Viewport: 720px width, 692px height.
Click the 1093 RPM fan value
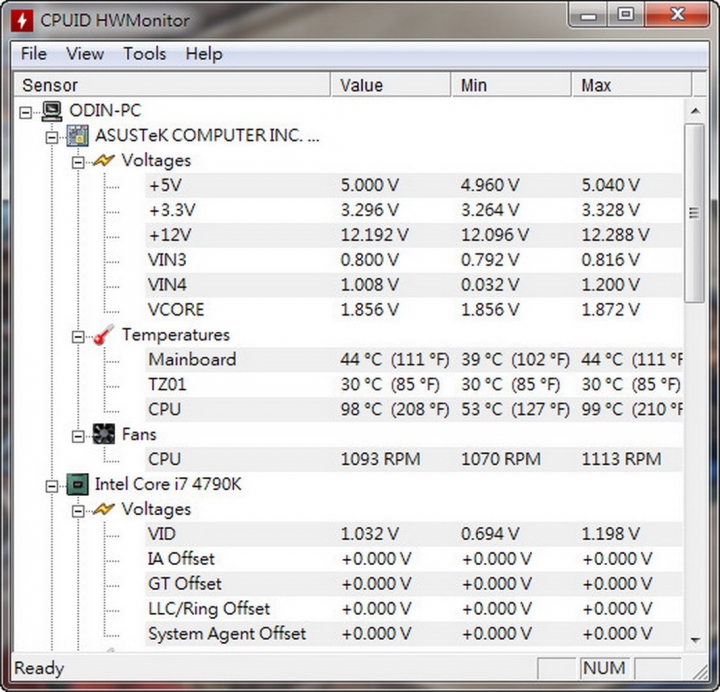[380, 459]
